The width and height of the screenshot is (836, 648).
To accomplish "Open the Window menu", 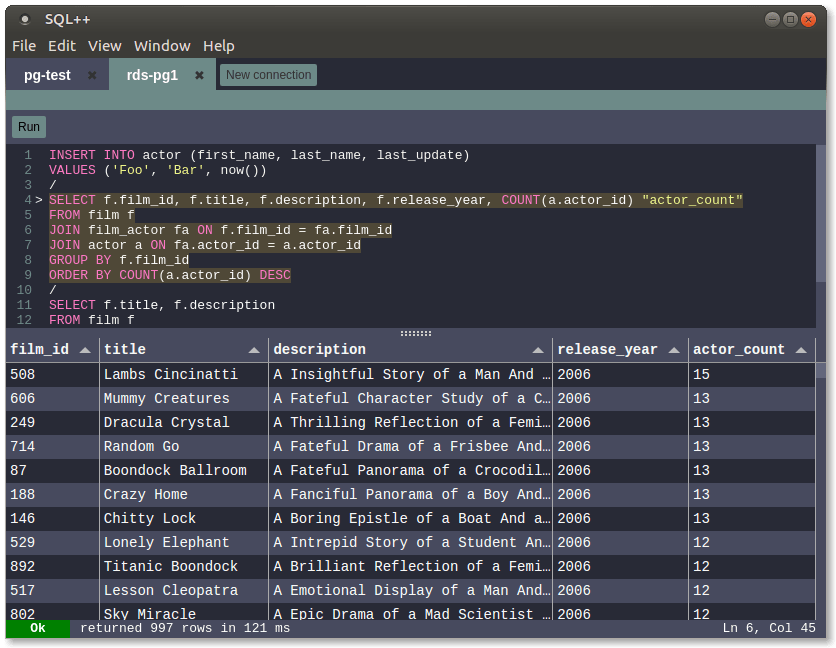I will click(x=162, y=46).
